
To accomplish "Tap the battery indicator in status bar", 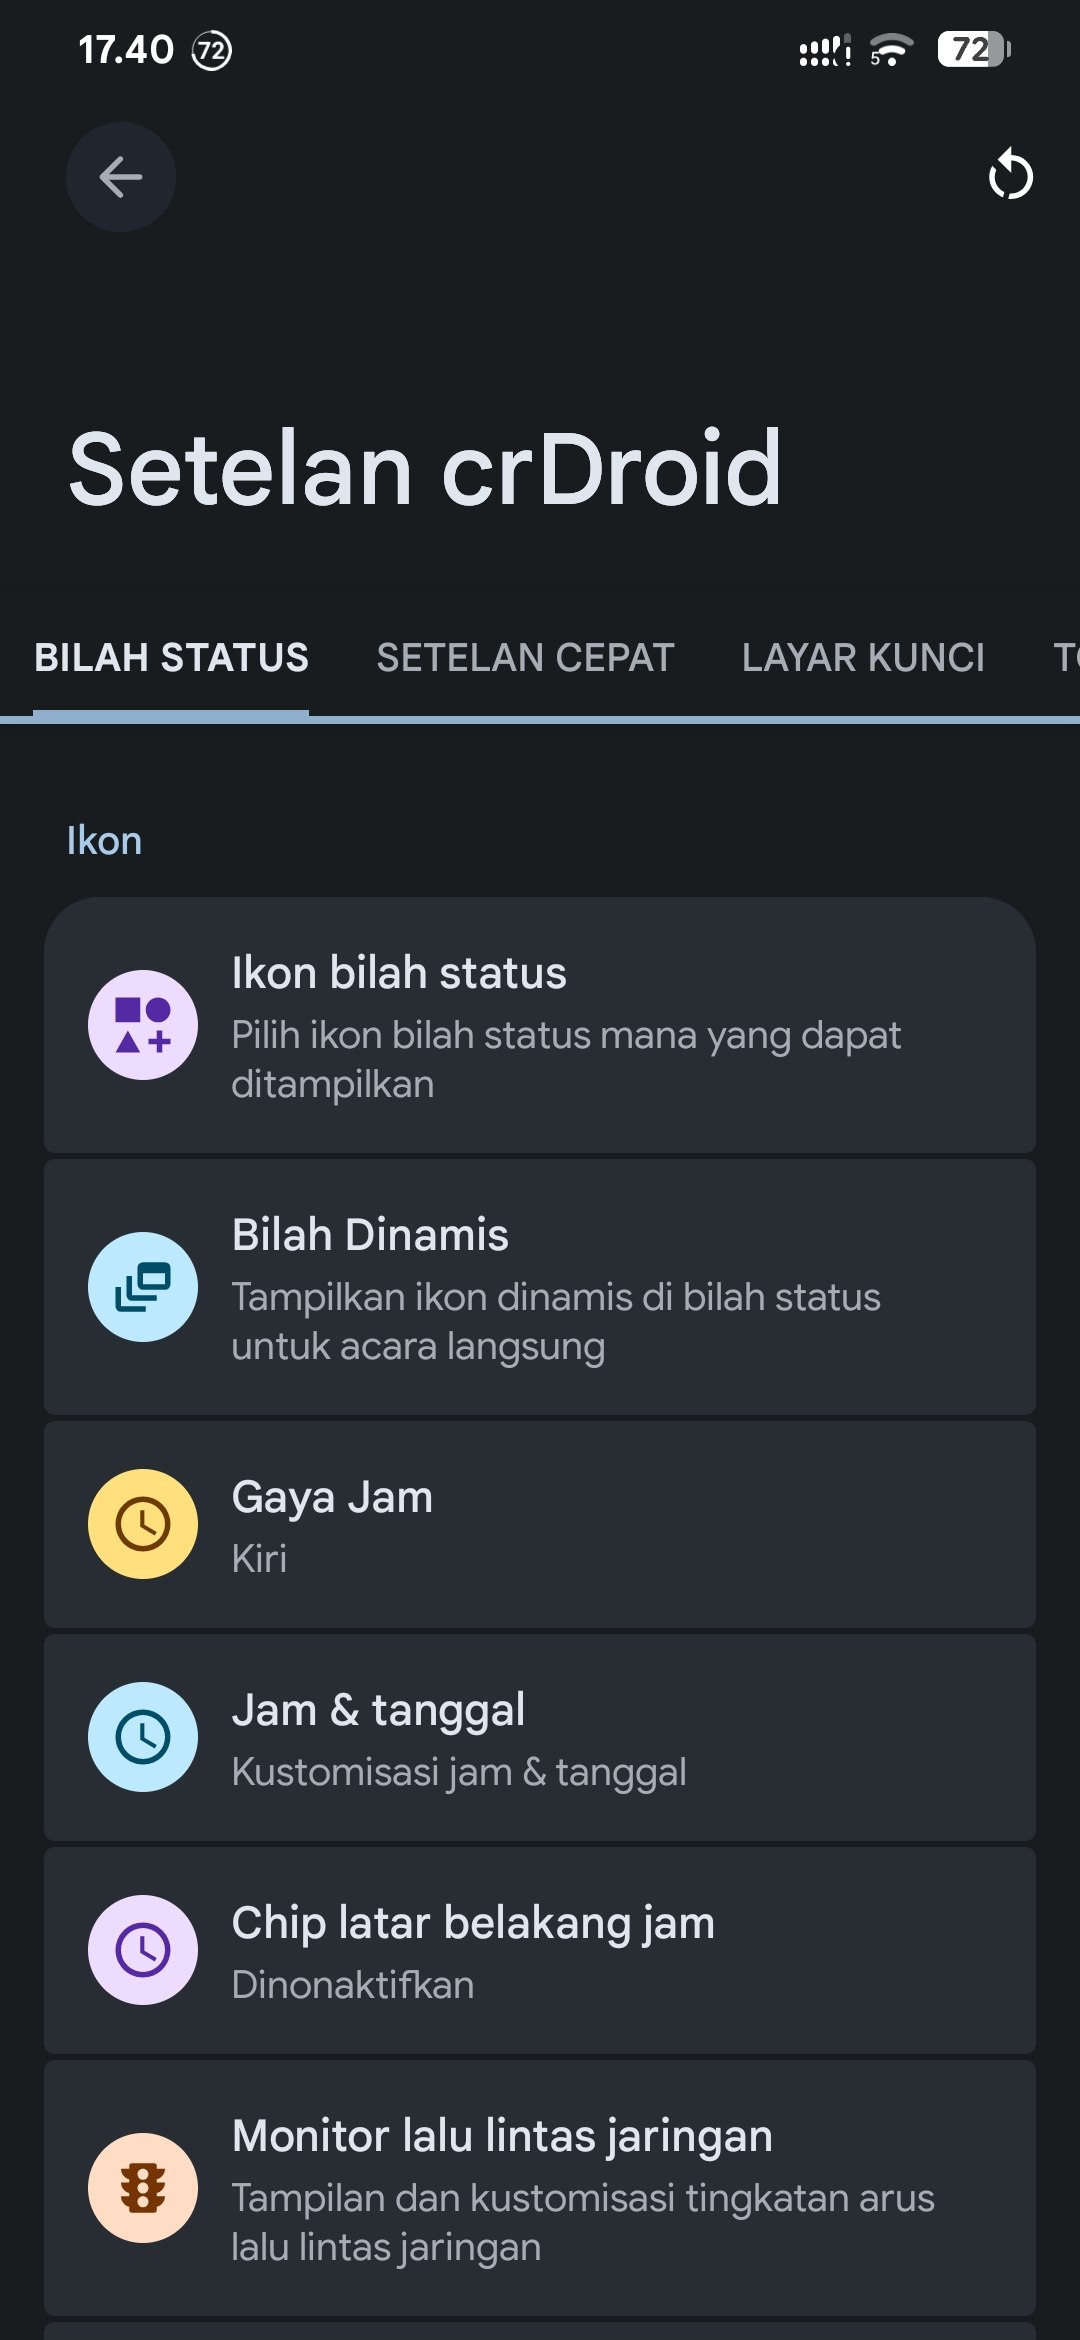I will [x=974, y=49].
